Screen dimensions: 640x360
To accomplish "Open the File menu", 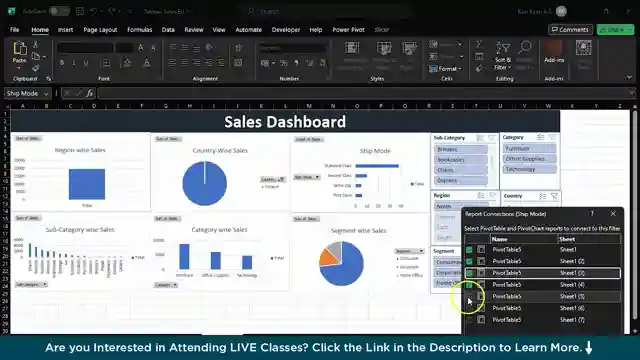I will tap(15, 29).
